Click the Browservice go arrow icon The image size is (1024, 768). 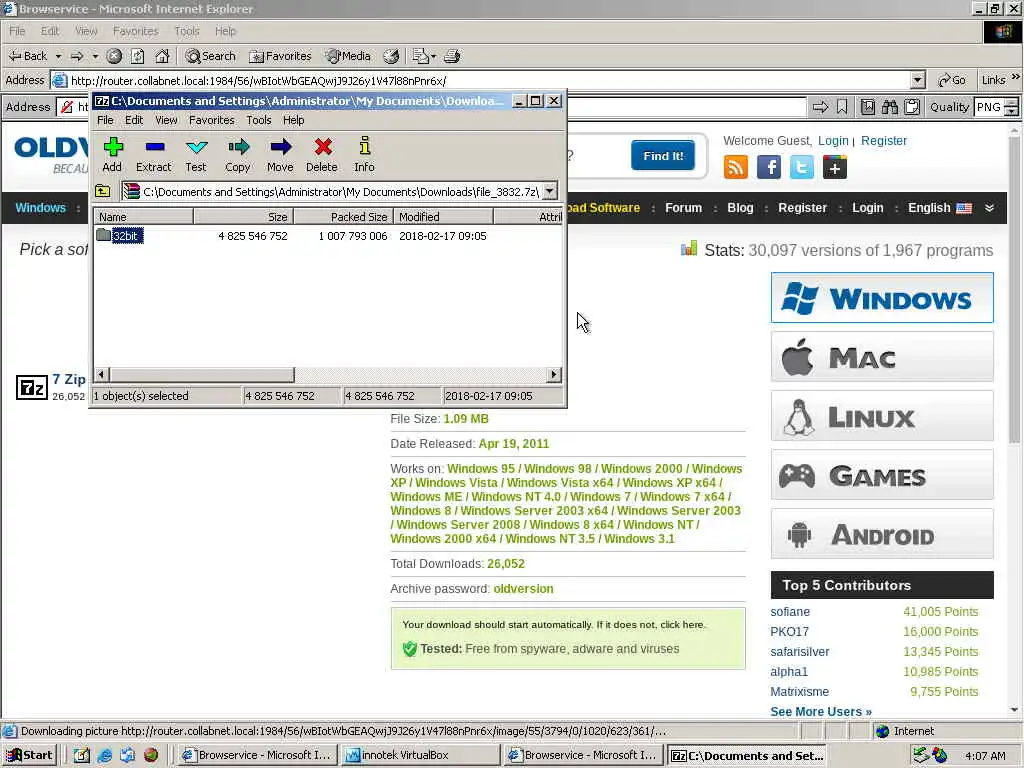click(820, 107)
